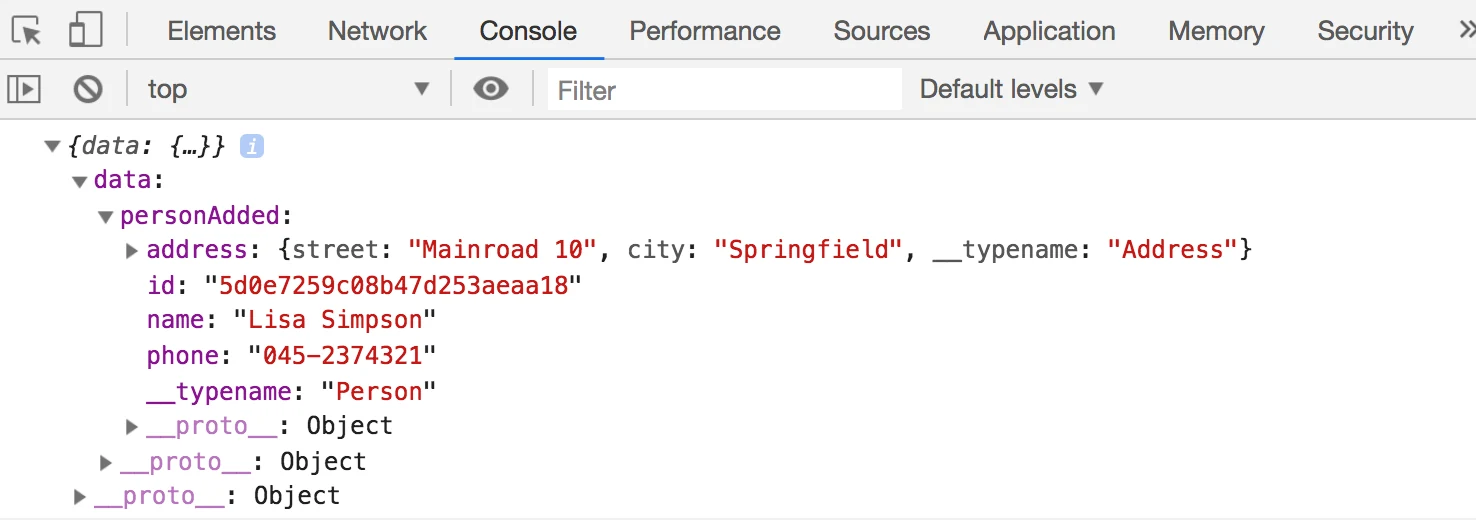This screenshot has height=524, width=1476.
Task: Collapse the personAdded node
Action: click(105, 217)
